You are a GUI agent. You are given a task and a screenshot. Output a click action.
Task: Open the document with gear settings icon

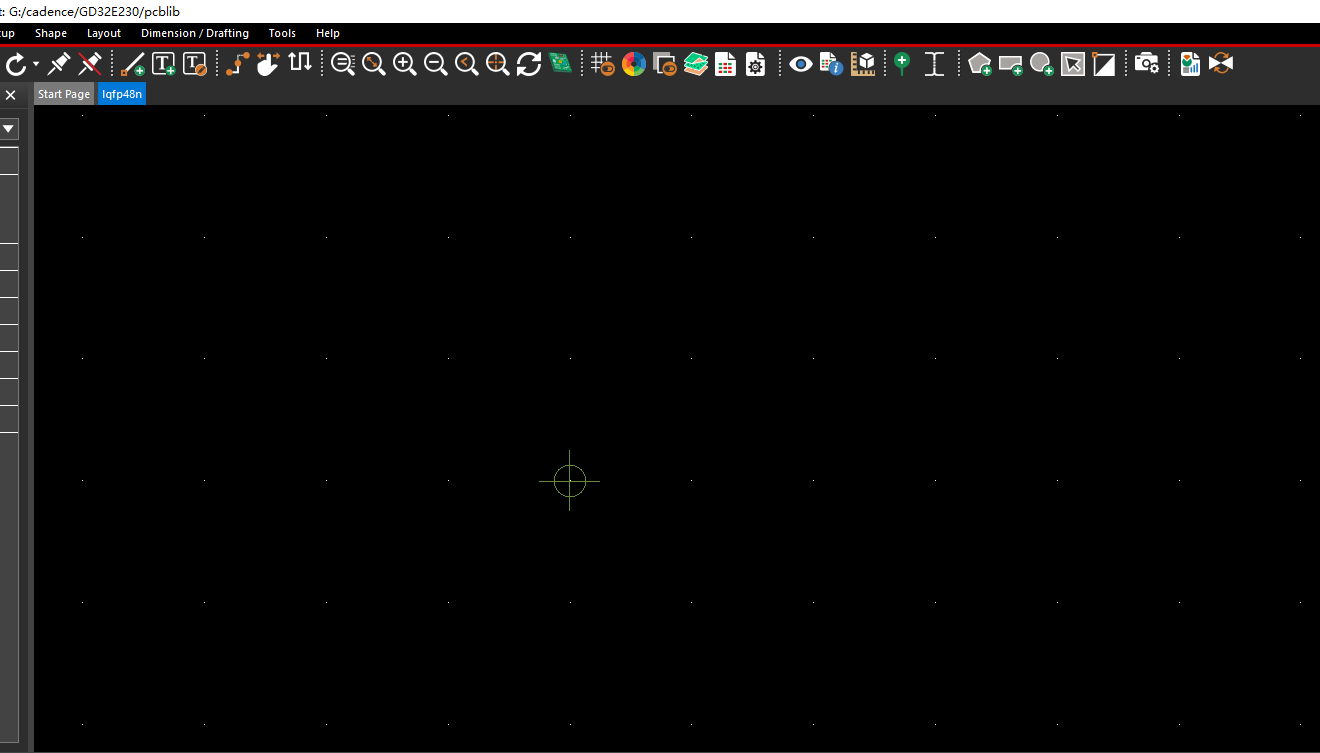tap(756, 64)
